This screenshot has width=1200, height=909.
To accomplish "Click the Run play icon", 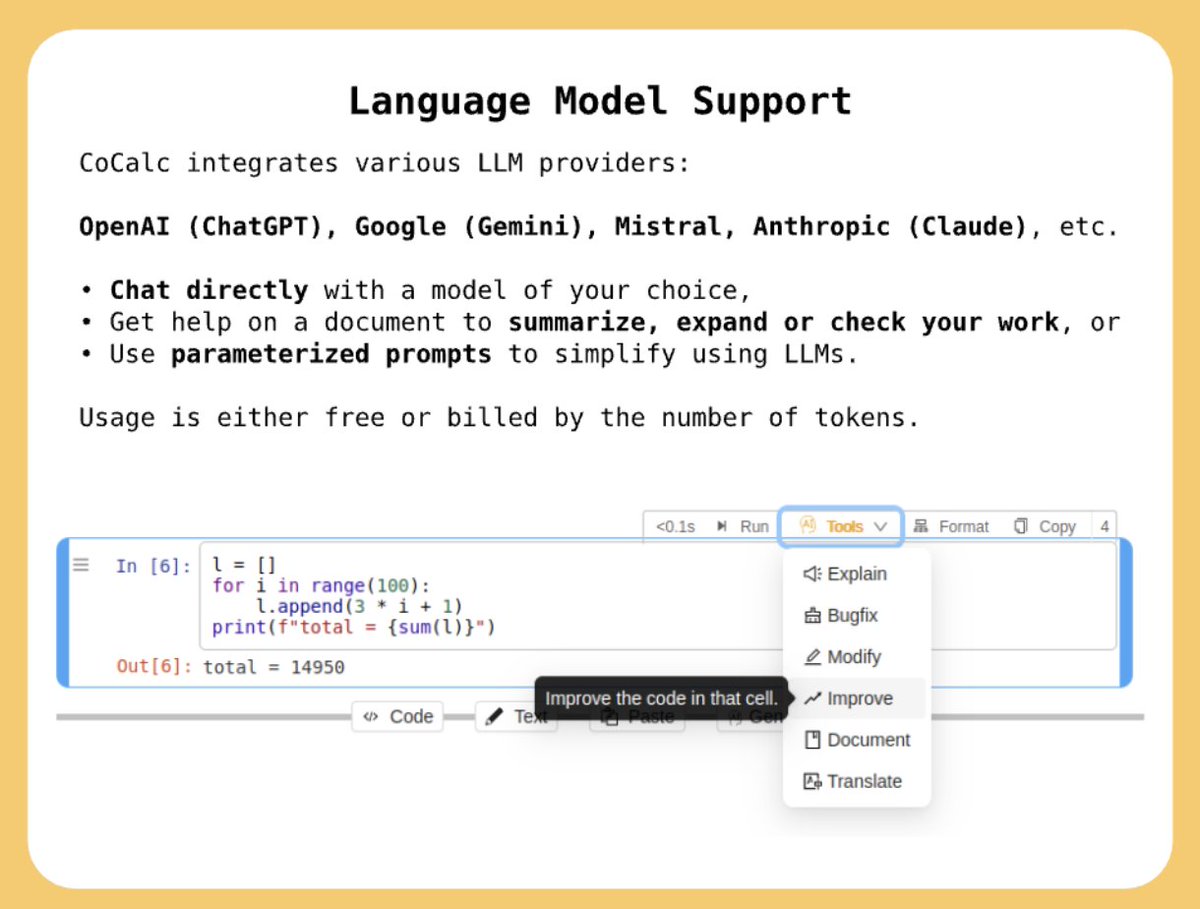I will coord(722,526).
